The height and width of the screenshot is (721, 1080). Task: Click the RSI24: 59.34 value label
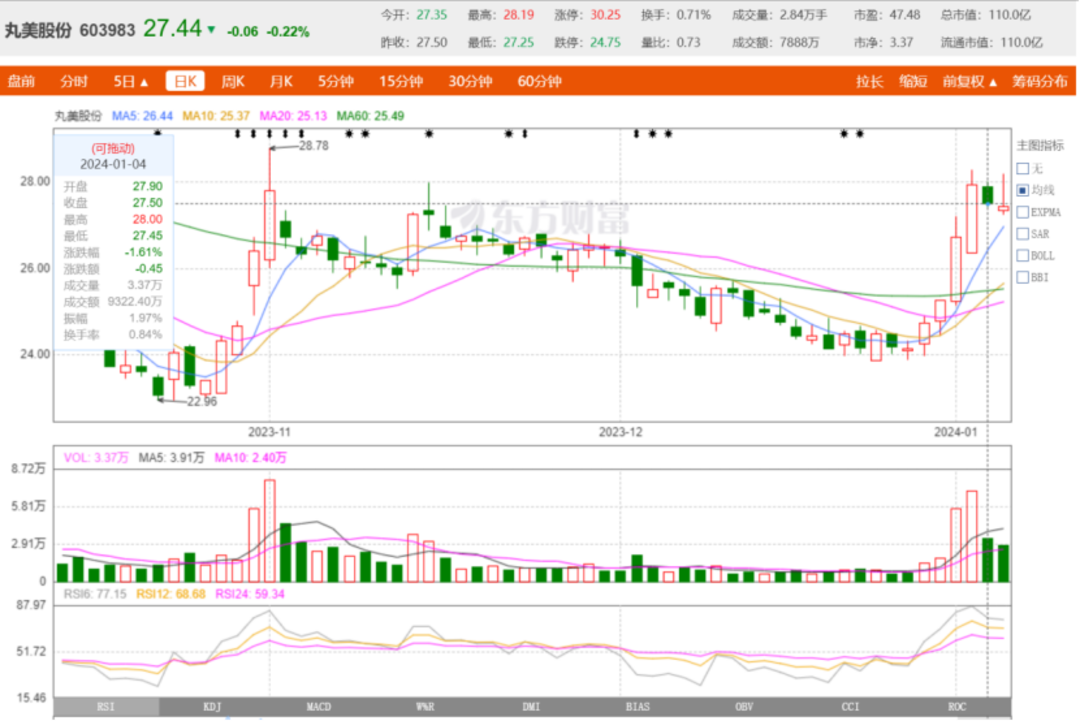point(250,594)
